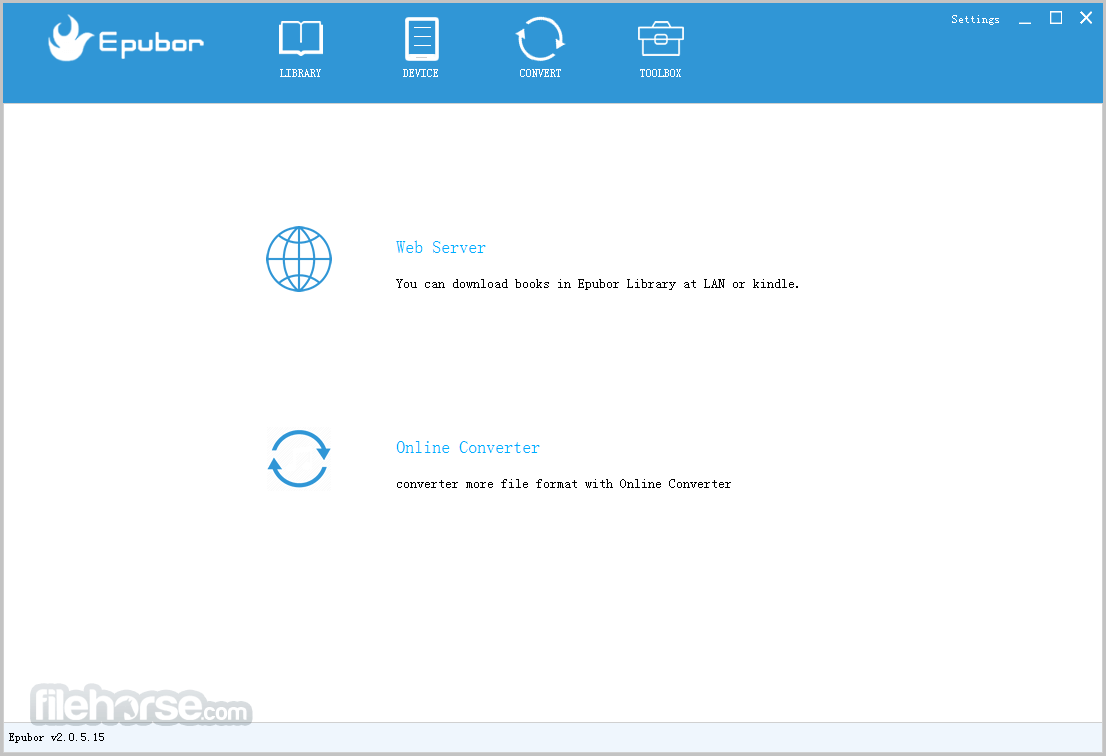Minimize the Epubor window
The height and width of the screenshot is (756, 1106).
(1025, 19)
